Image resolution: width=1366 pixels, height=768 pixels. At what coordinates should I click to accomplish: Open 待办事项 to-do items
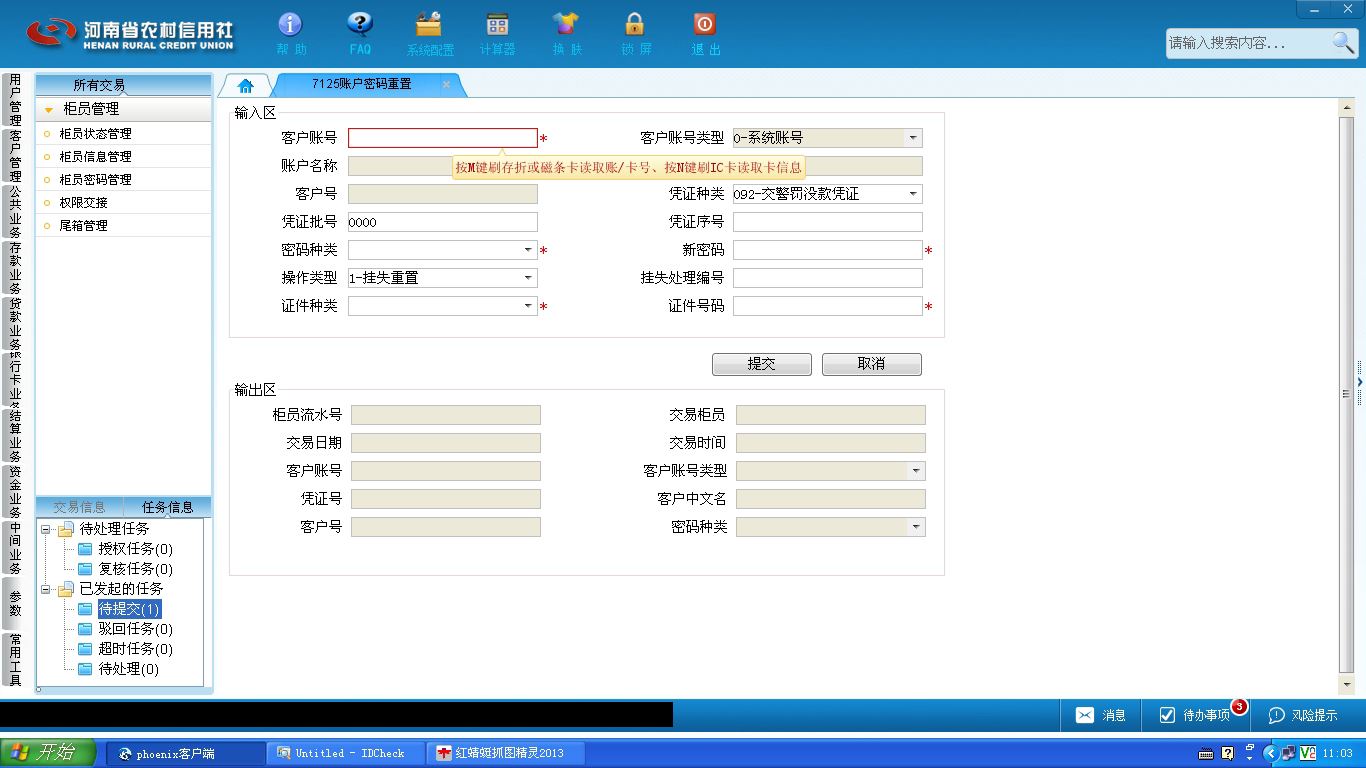1195,715
